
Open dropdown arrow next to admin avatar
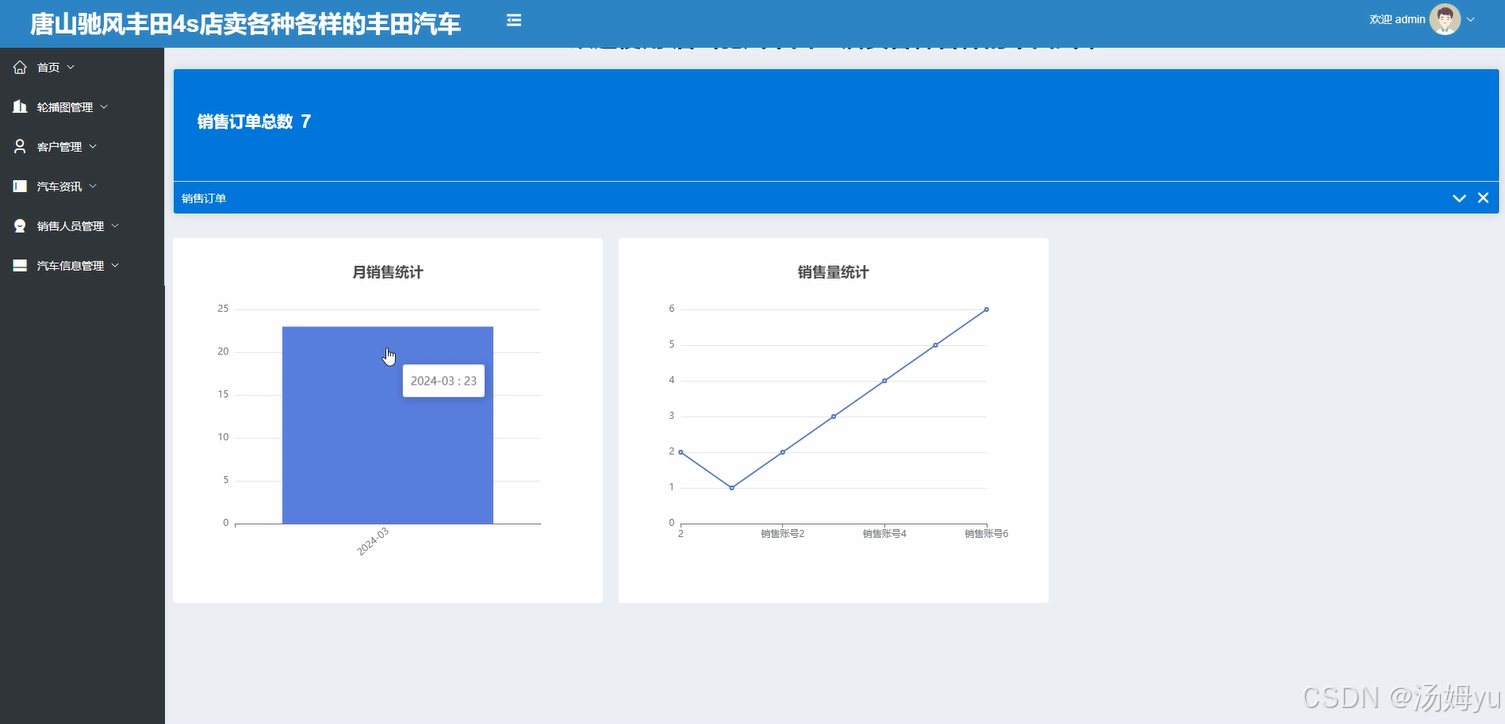tap(1471, 20)
